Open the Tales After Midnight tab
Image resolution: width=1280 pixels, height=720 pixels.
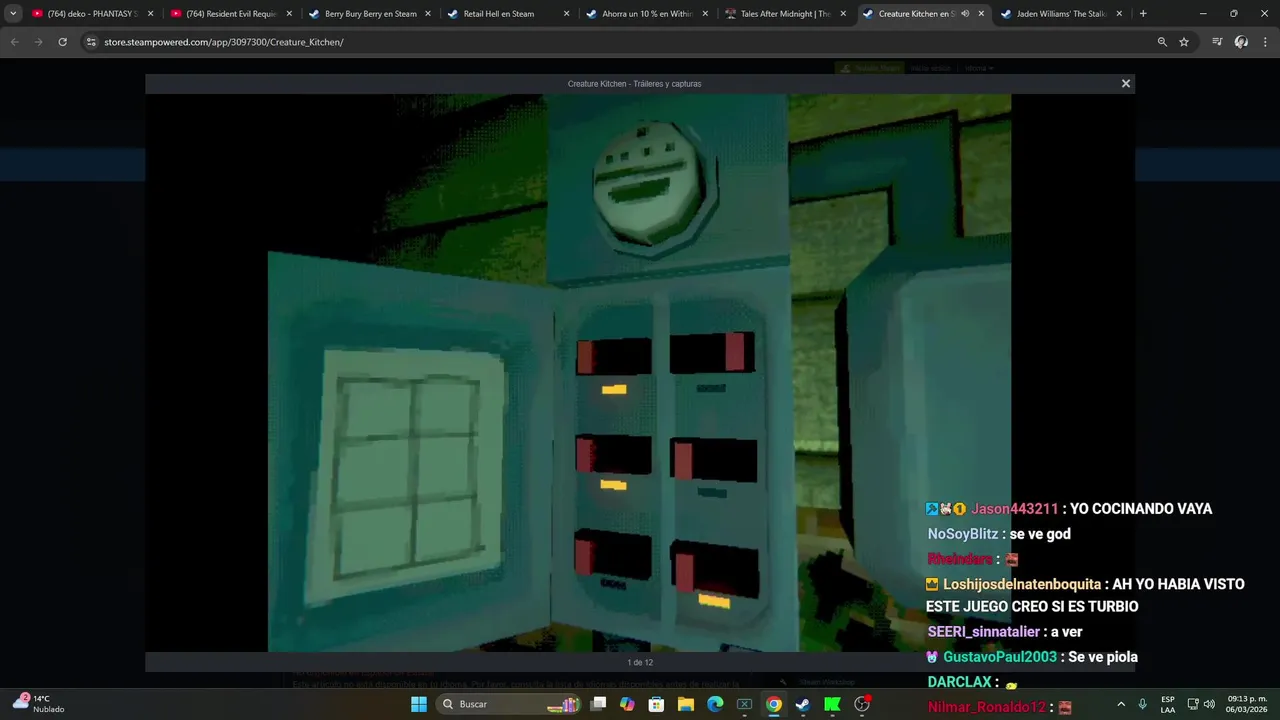click(783, 14)
